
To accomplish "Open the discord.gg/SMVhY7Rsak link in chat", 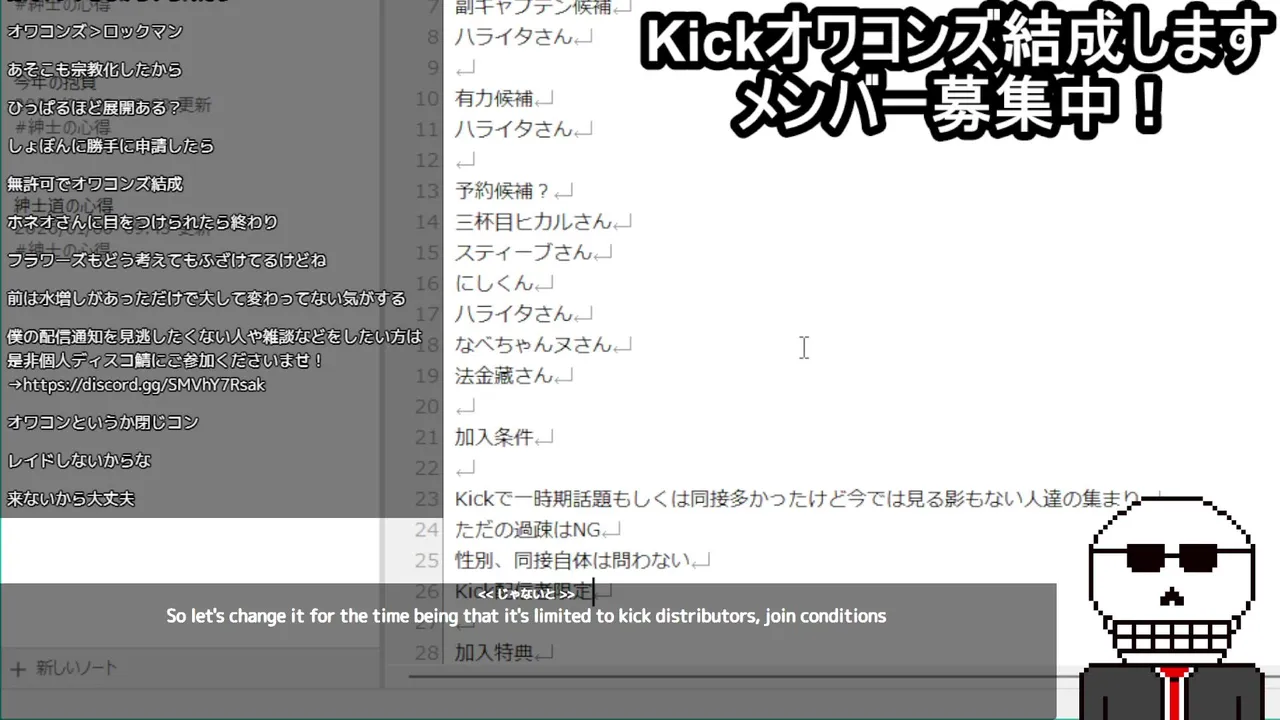I will click(x=143, y=384).
